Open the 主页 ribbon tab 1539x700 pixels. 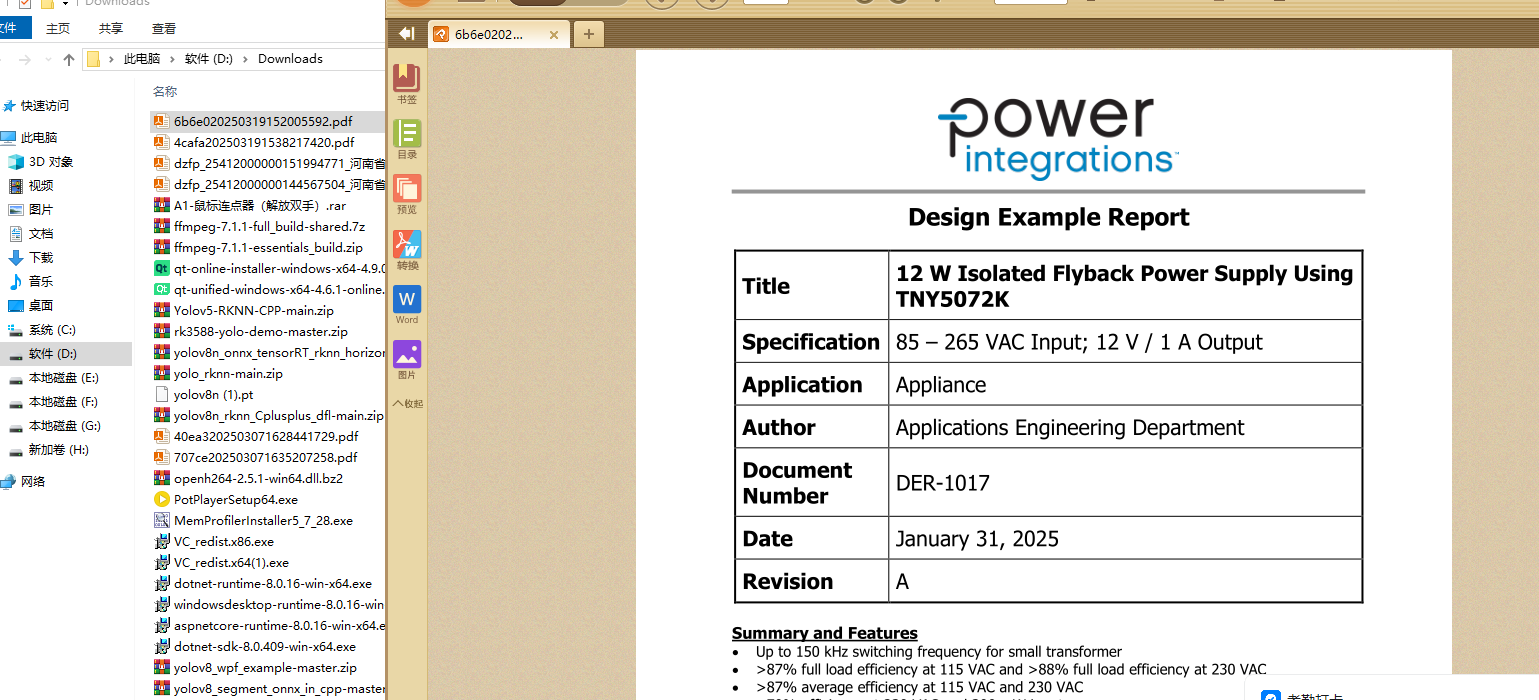tap(58, 29)
